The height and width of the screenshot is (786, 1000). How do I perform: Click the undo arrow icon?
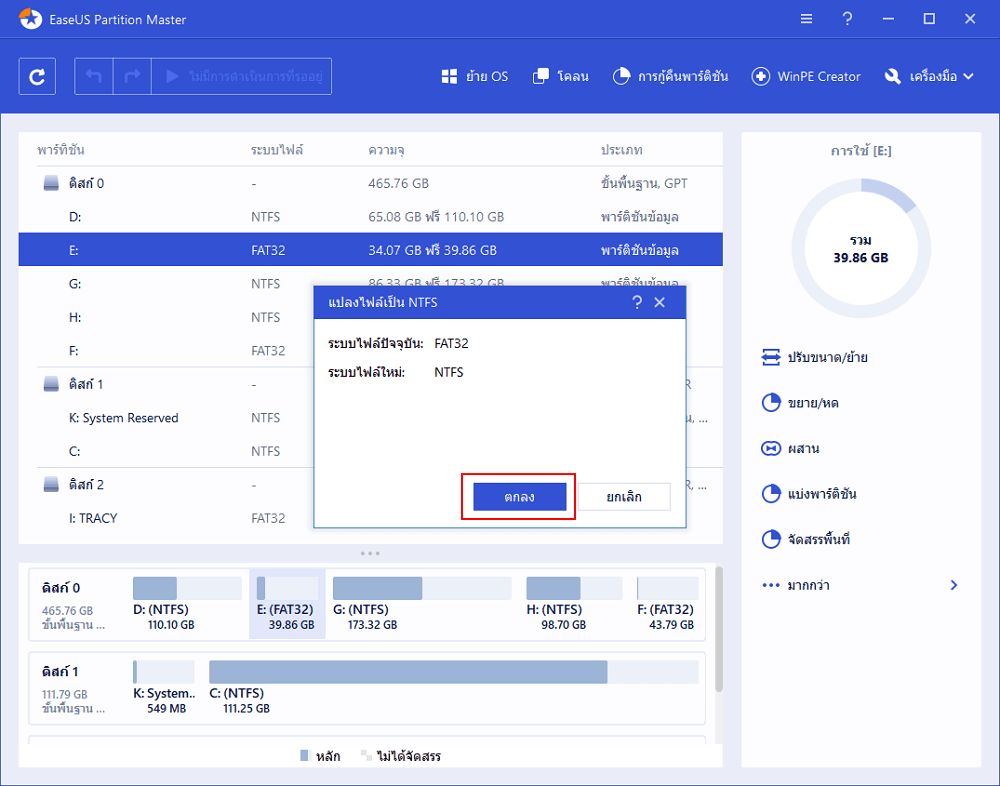pyautogui.click(x=94, y=77)
